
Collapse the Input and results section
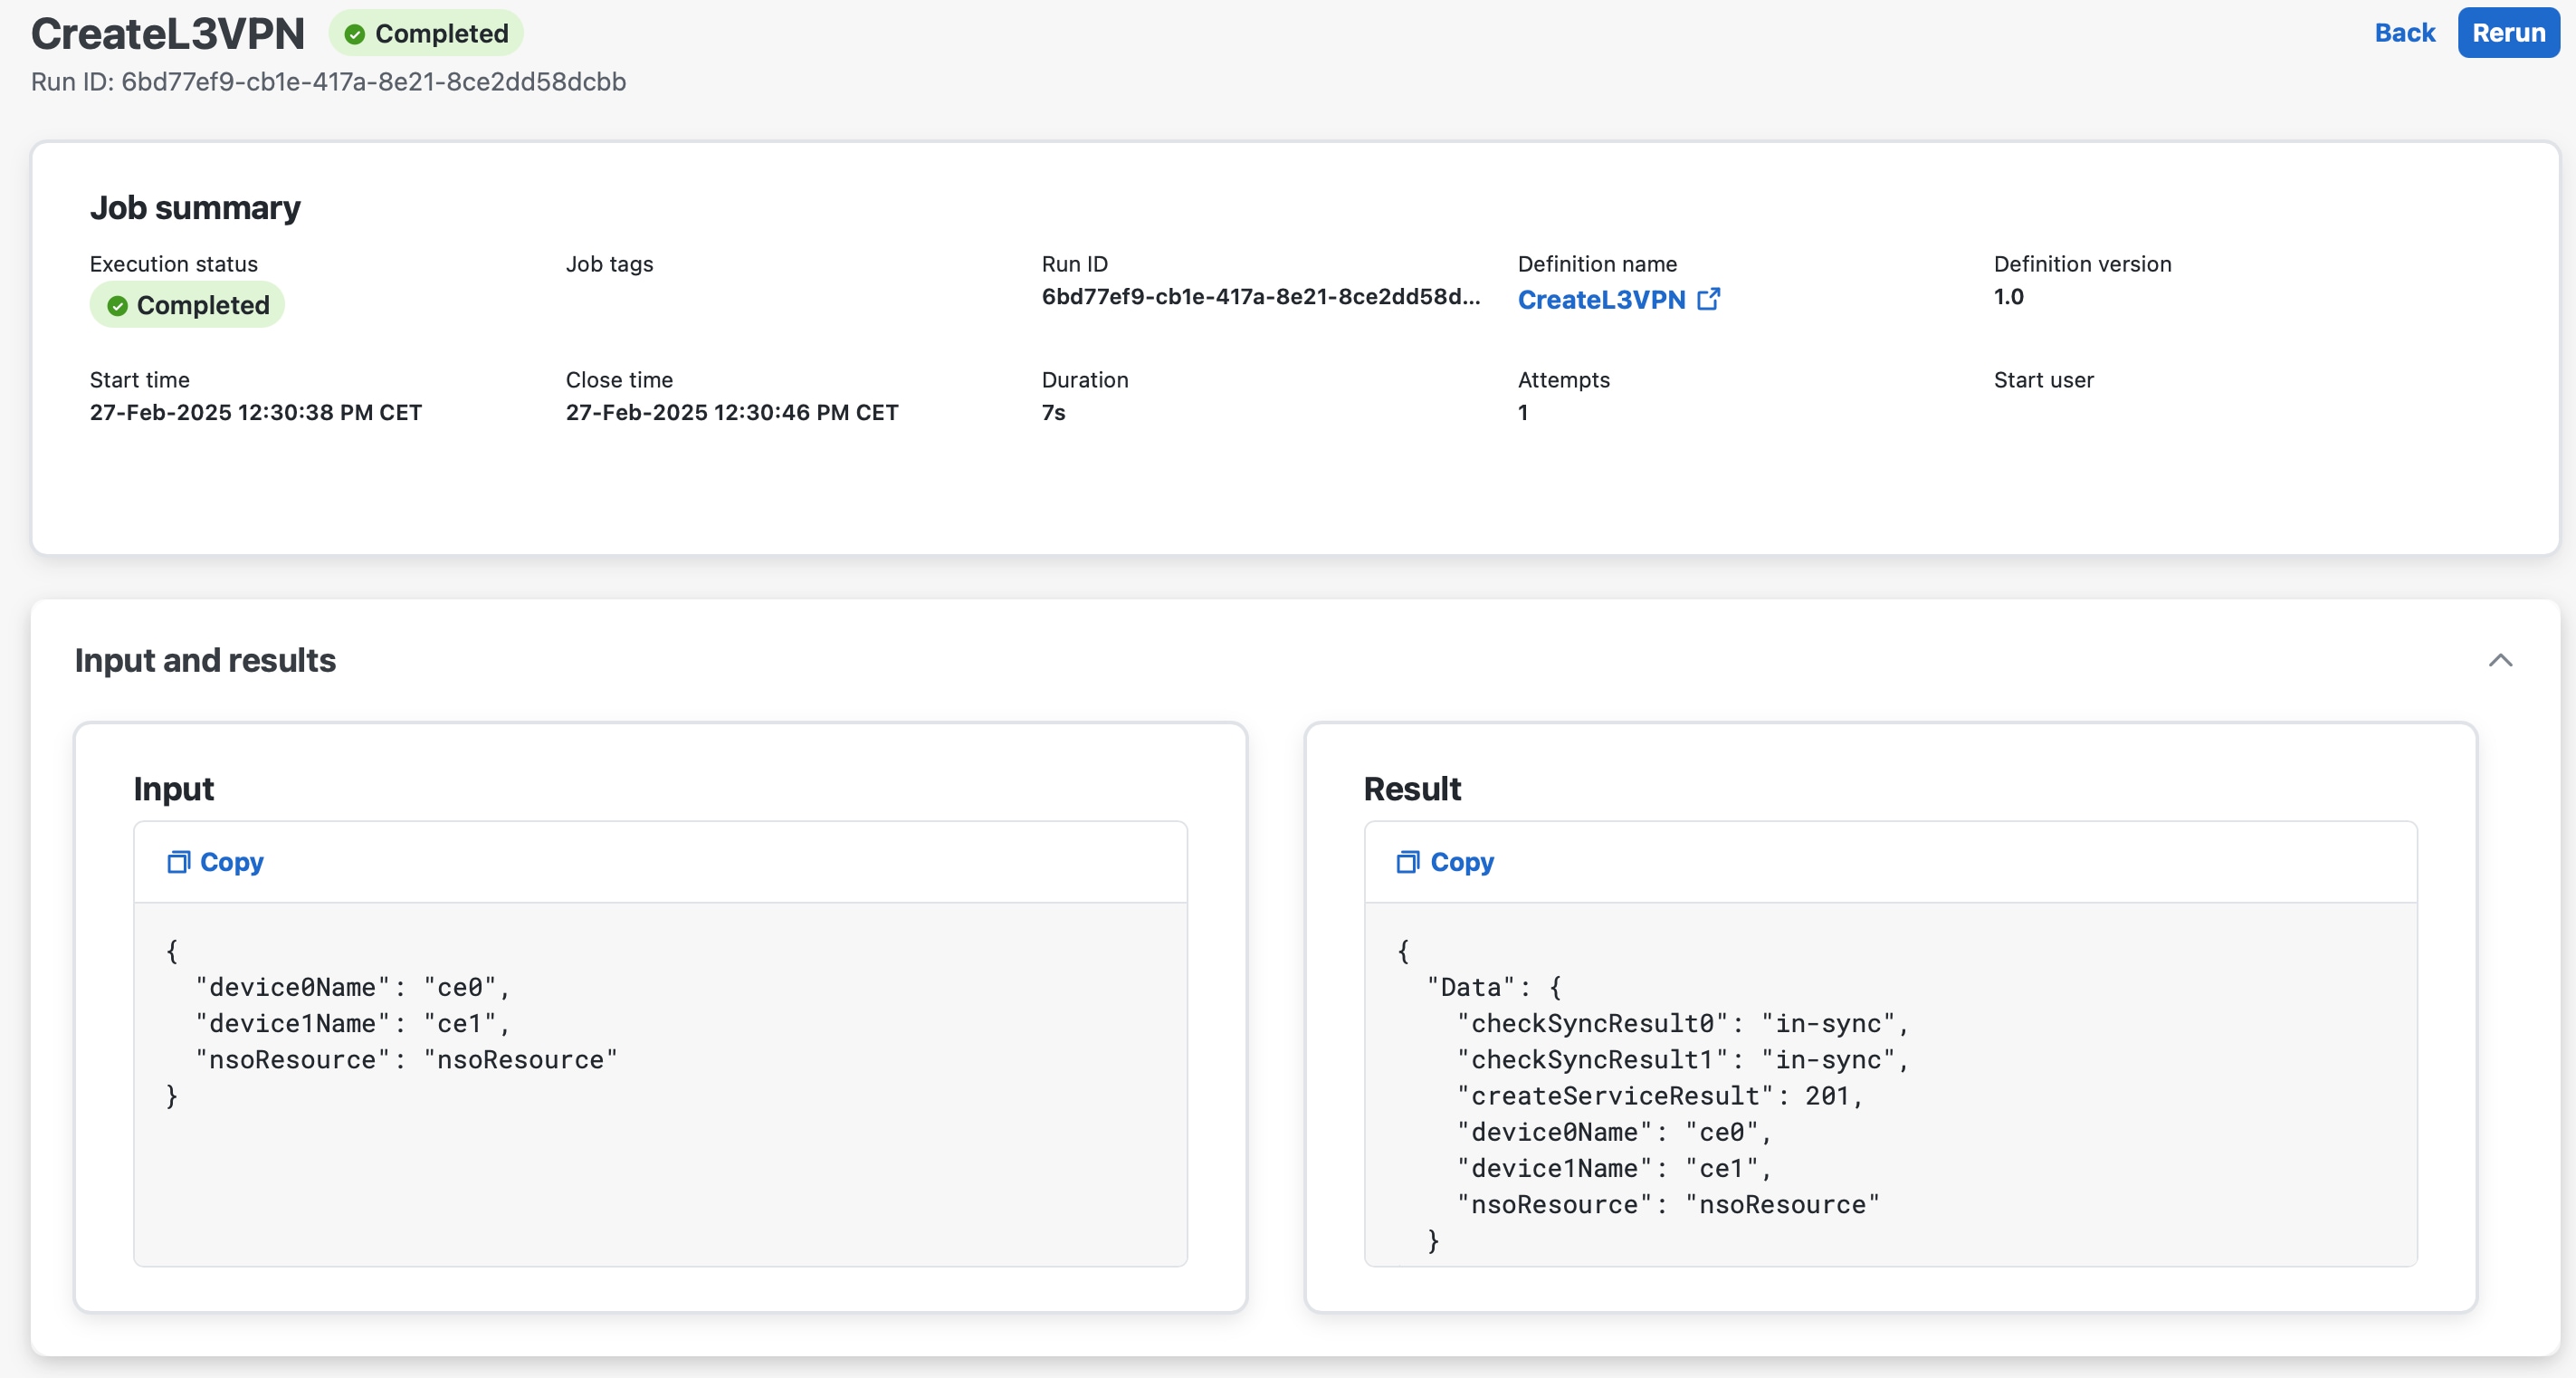pos(2499,660)
